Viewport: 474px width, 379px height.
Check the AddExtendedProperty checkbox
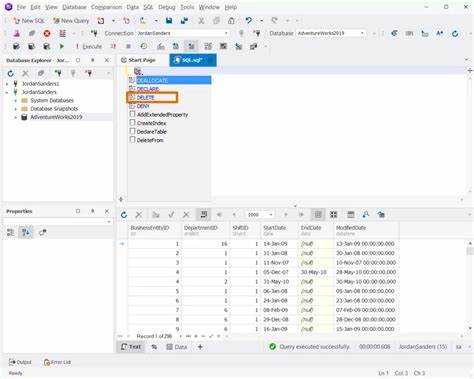point(132,114)
